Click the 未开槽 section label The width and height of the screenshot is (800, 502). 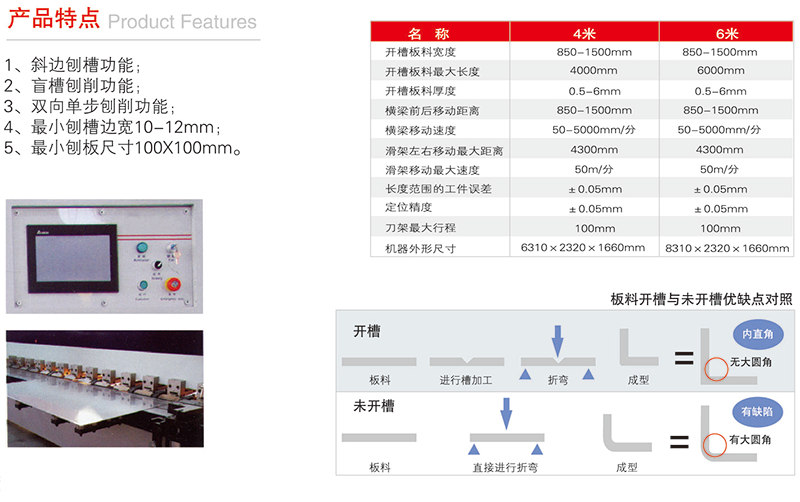[x=374, y=406]
